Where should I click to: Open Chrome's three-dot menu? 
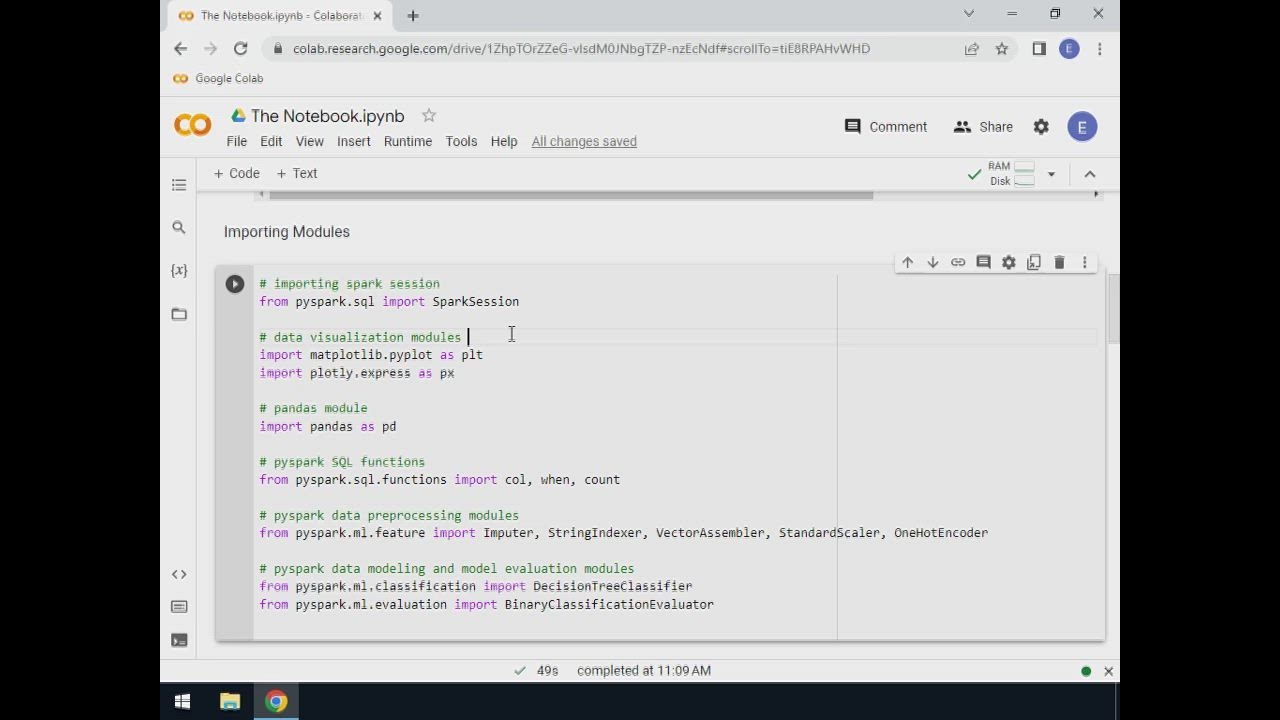coord(1100,49)
